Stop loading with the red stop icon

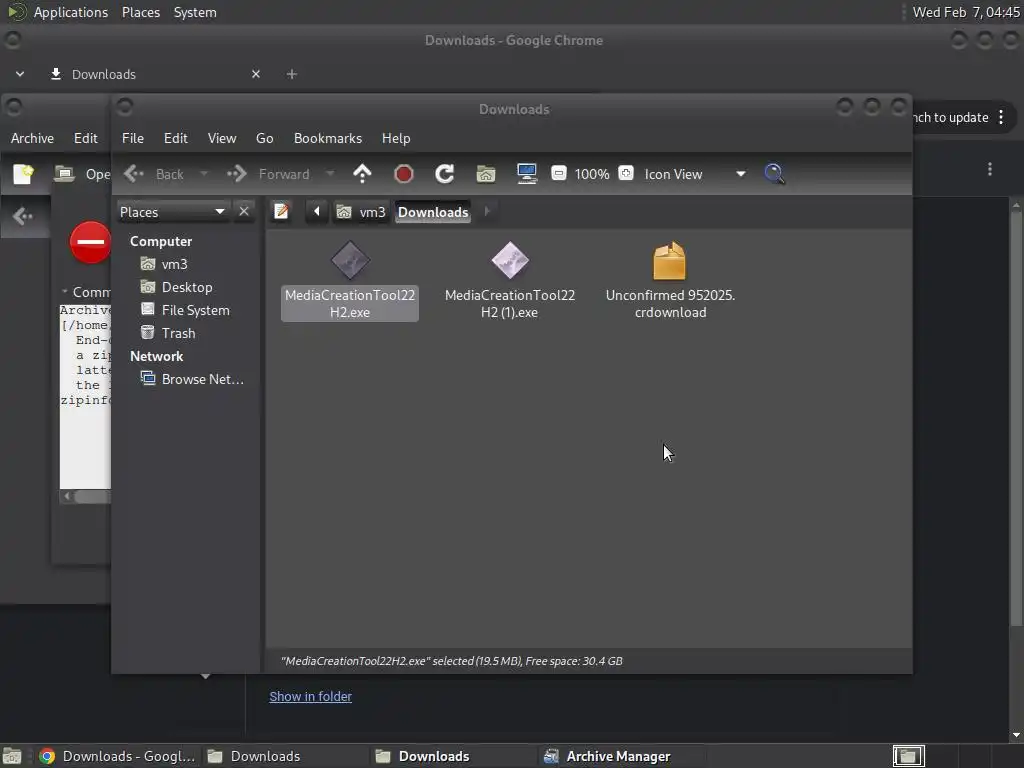click(404, 174)
